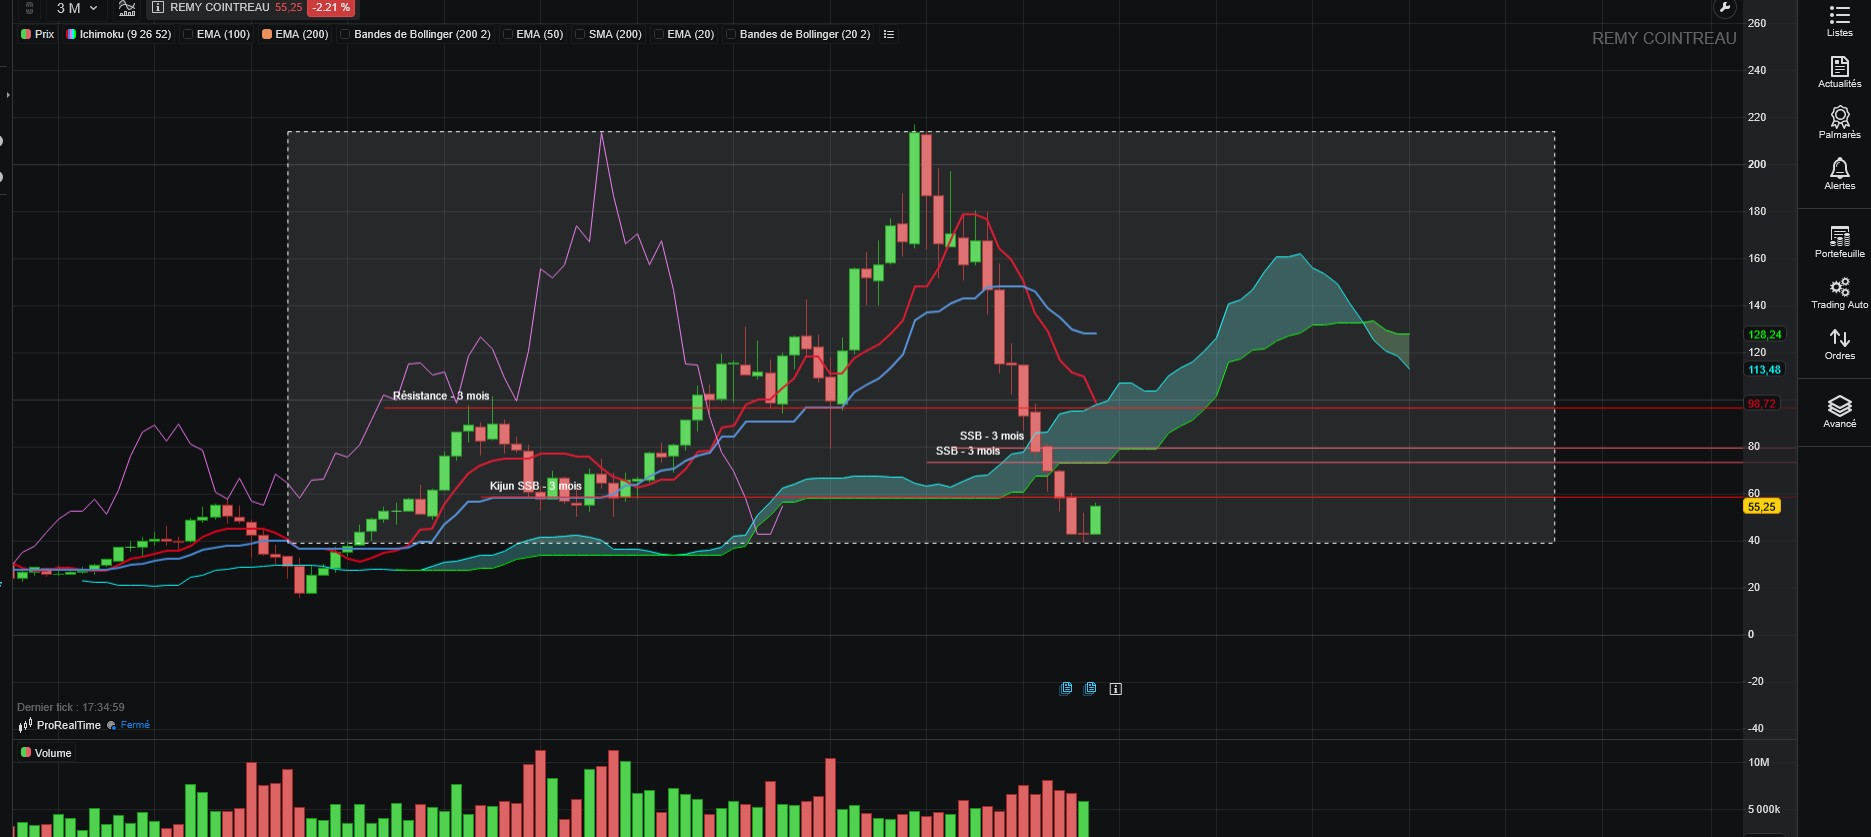Viewport: 1871px width, 837px height.
Task: Click the indicator list icon after Bollinger (20 2)
Action: (x=889, y=34)
